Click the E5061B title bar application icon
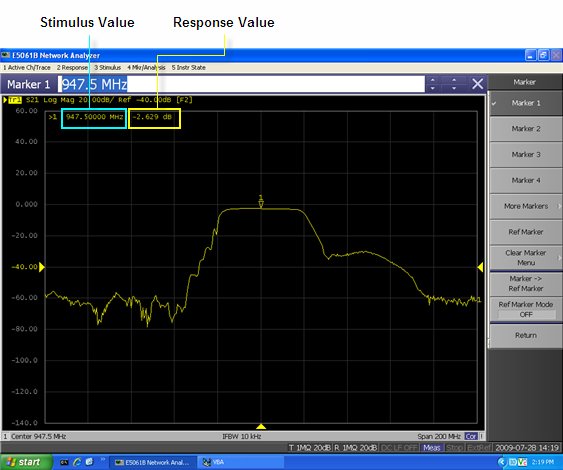 tap(5, 55)
